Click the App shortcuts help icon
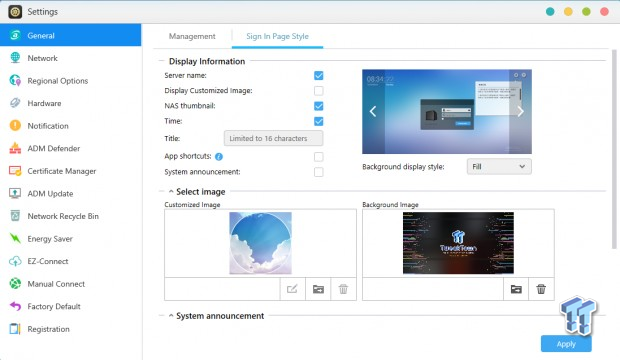Image resolution: width=620 pixels, height=360 pixels. click(x=219, y=157)
